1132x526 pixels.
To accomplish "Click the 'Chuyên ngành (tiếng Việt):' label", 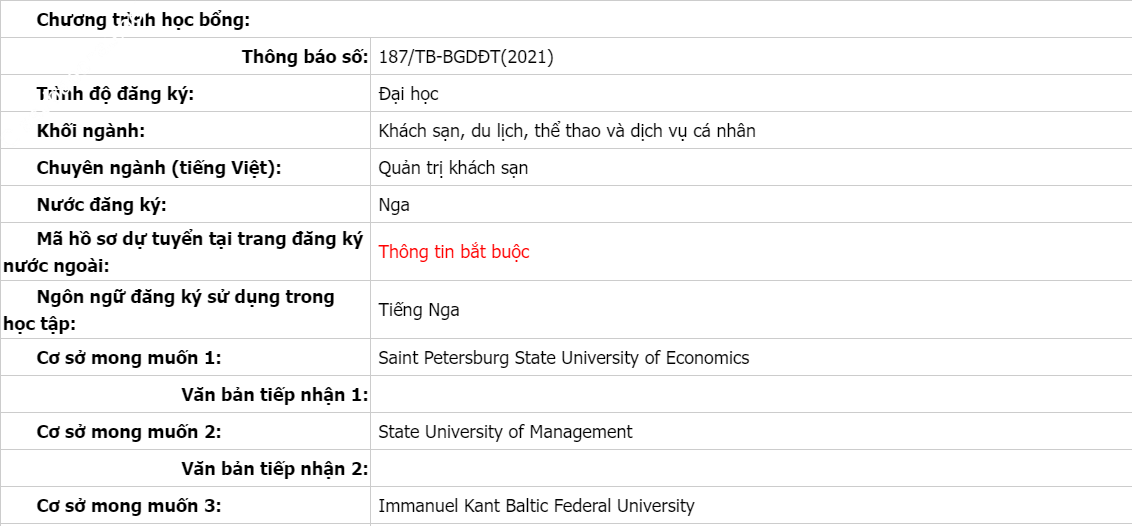I will tap(159, 168).
